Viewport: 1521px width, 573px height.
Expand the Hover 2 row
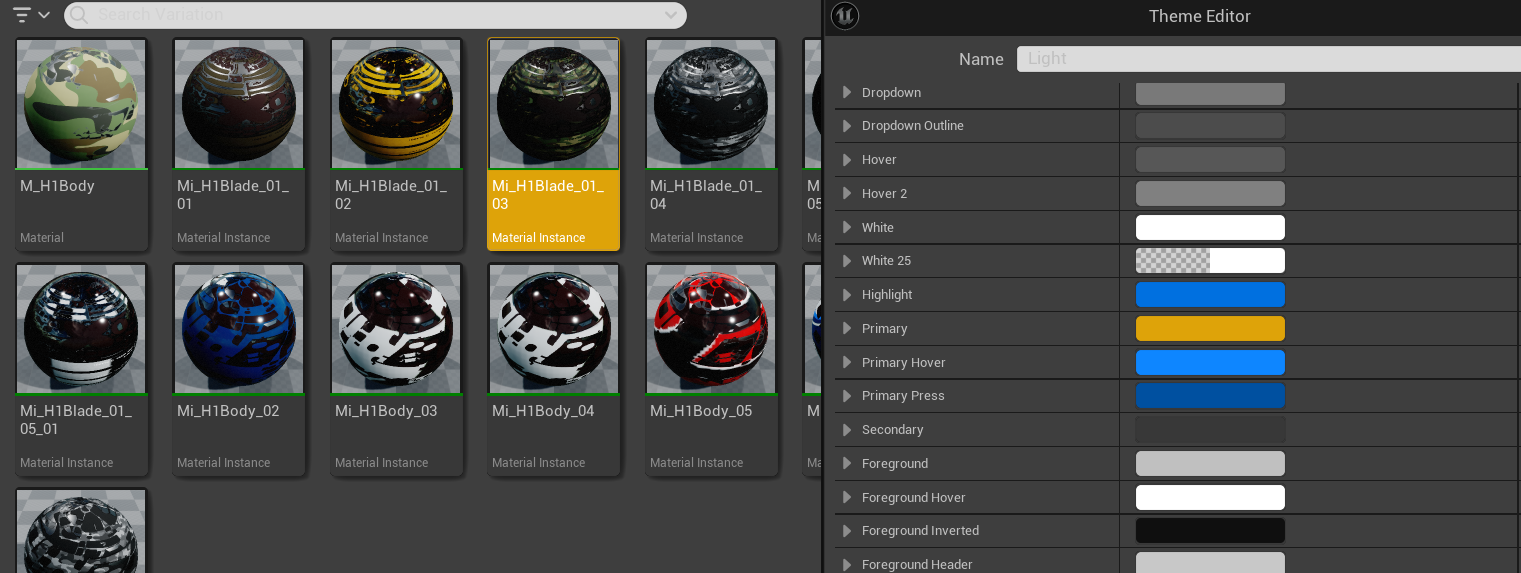(847, 193)
